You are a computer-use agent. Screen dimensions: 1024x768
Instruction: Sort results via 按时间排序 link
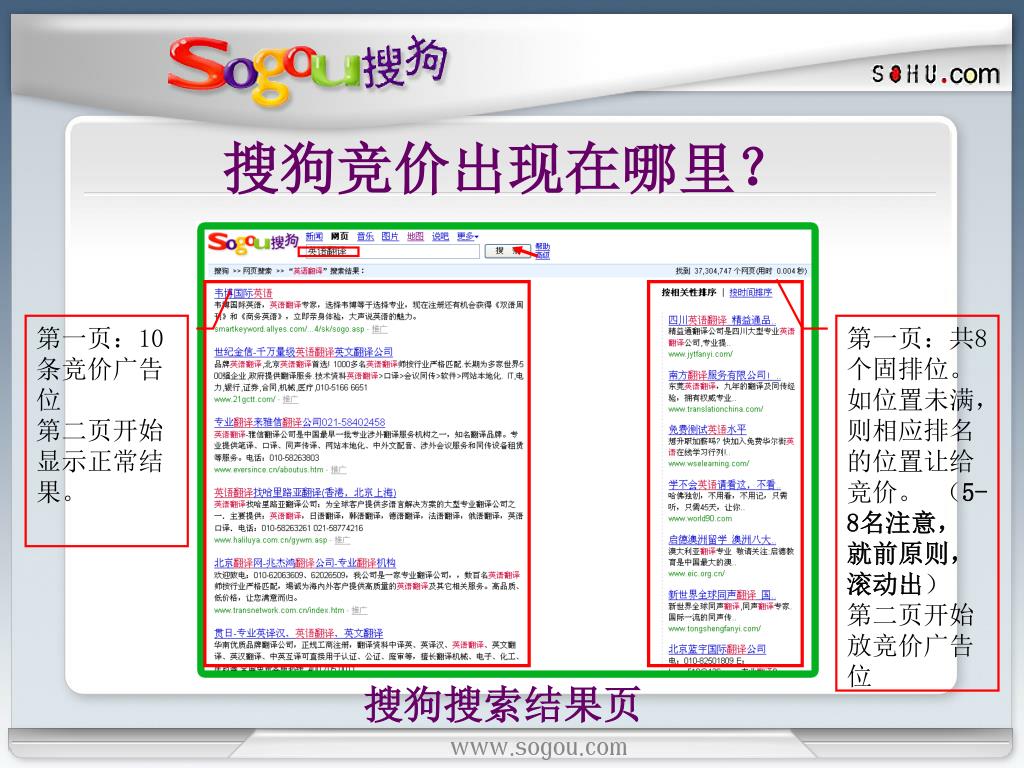(750, 293)
